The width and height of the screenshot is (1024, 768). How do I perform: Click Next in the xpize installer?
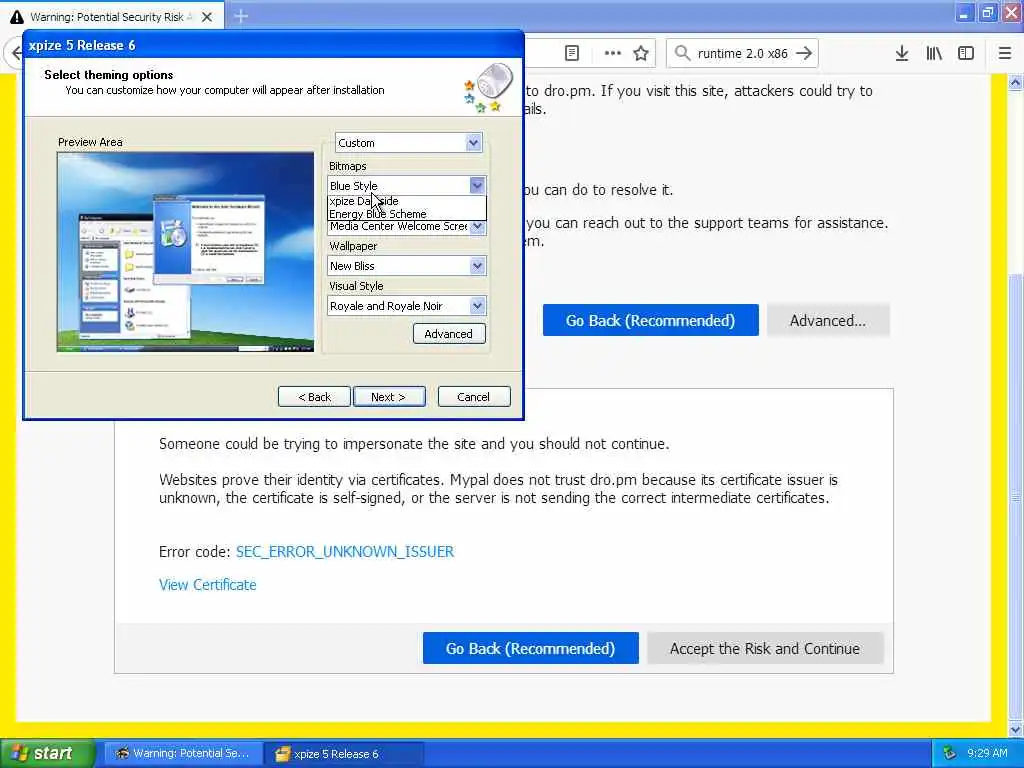click(389, 396)
